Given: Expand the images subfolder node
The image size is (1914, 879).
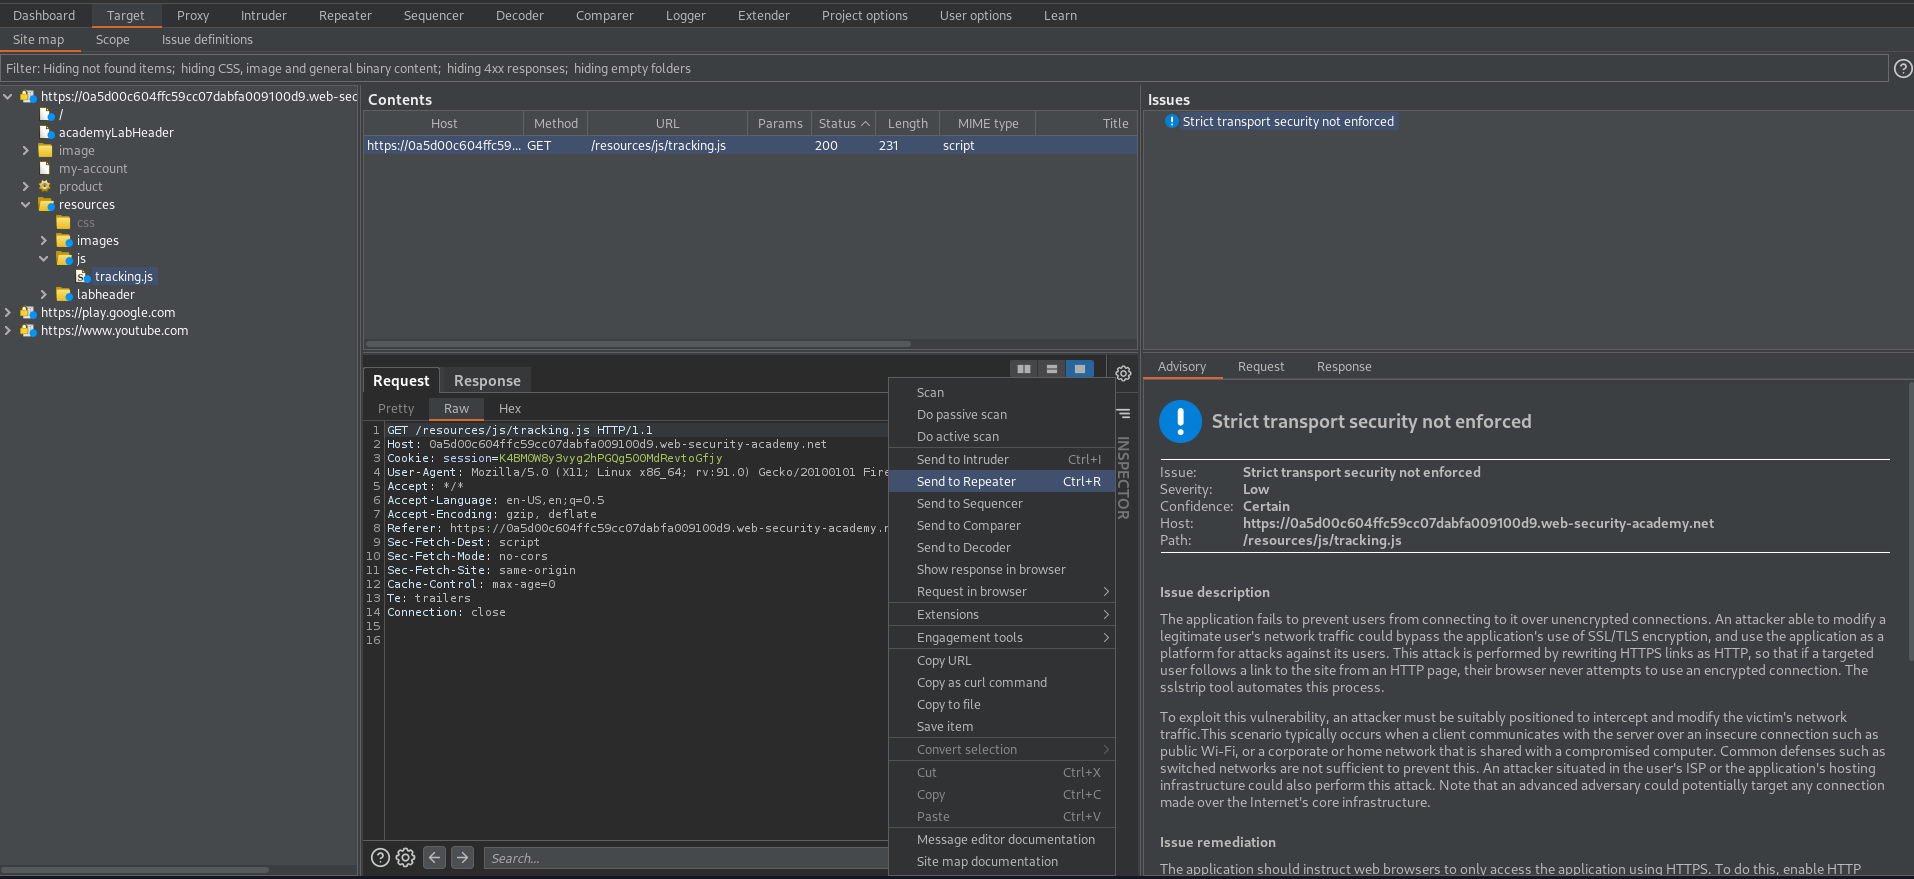Looking at the screenshot, I should point(44,240).
